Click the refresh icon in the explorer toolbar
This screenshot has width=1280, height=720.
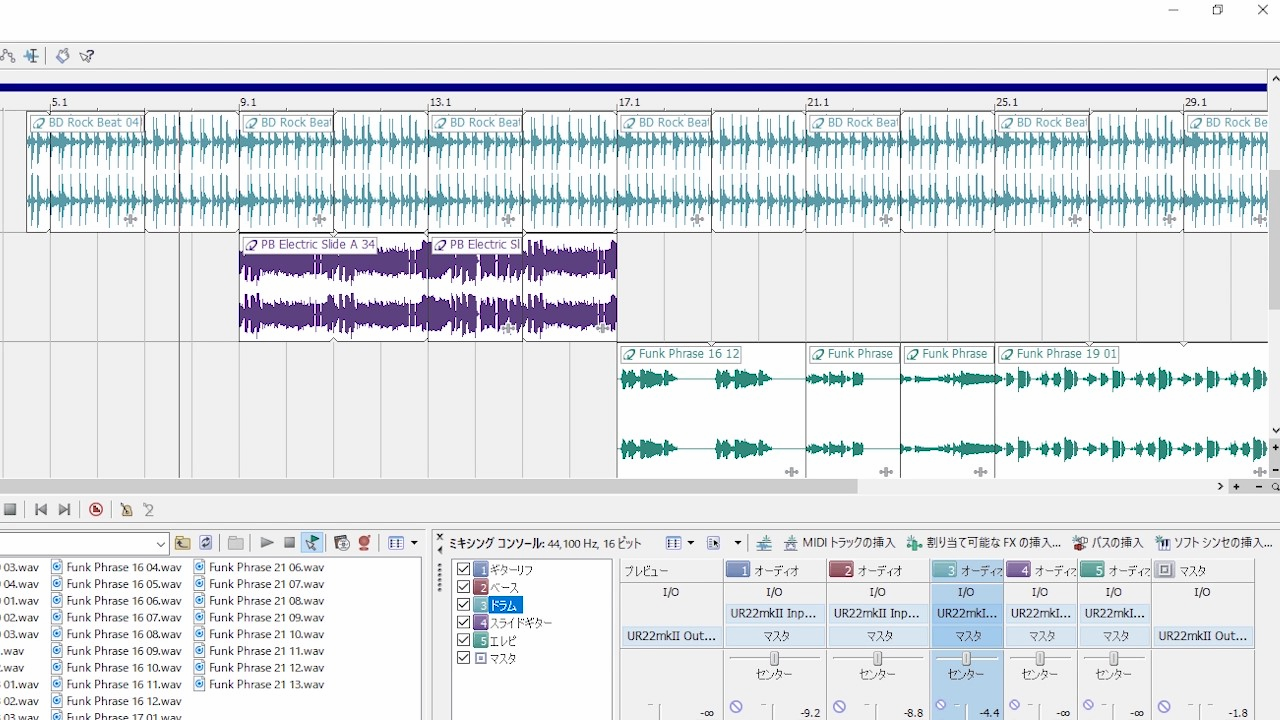[x=205, y=543]
